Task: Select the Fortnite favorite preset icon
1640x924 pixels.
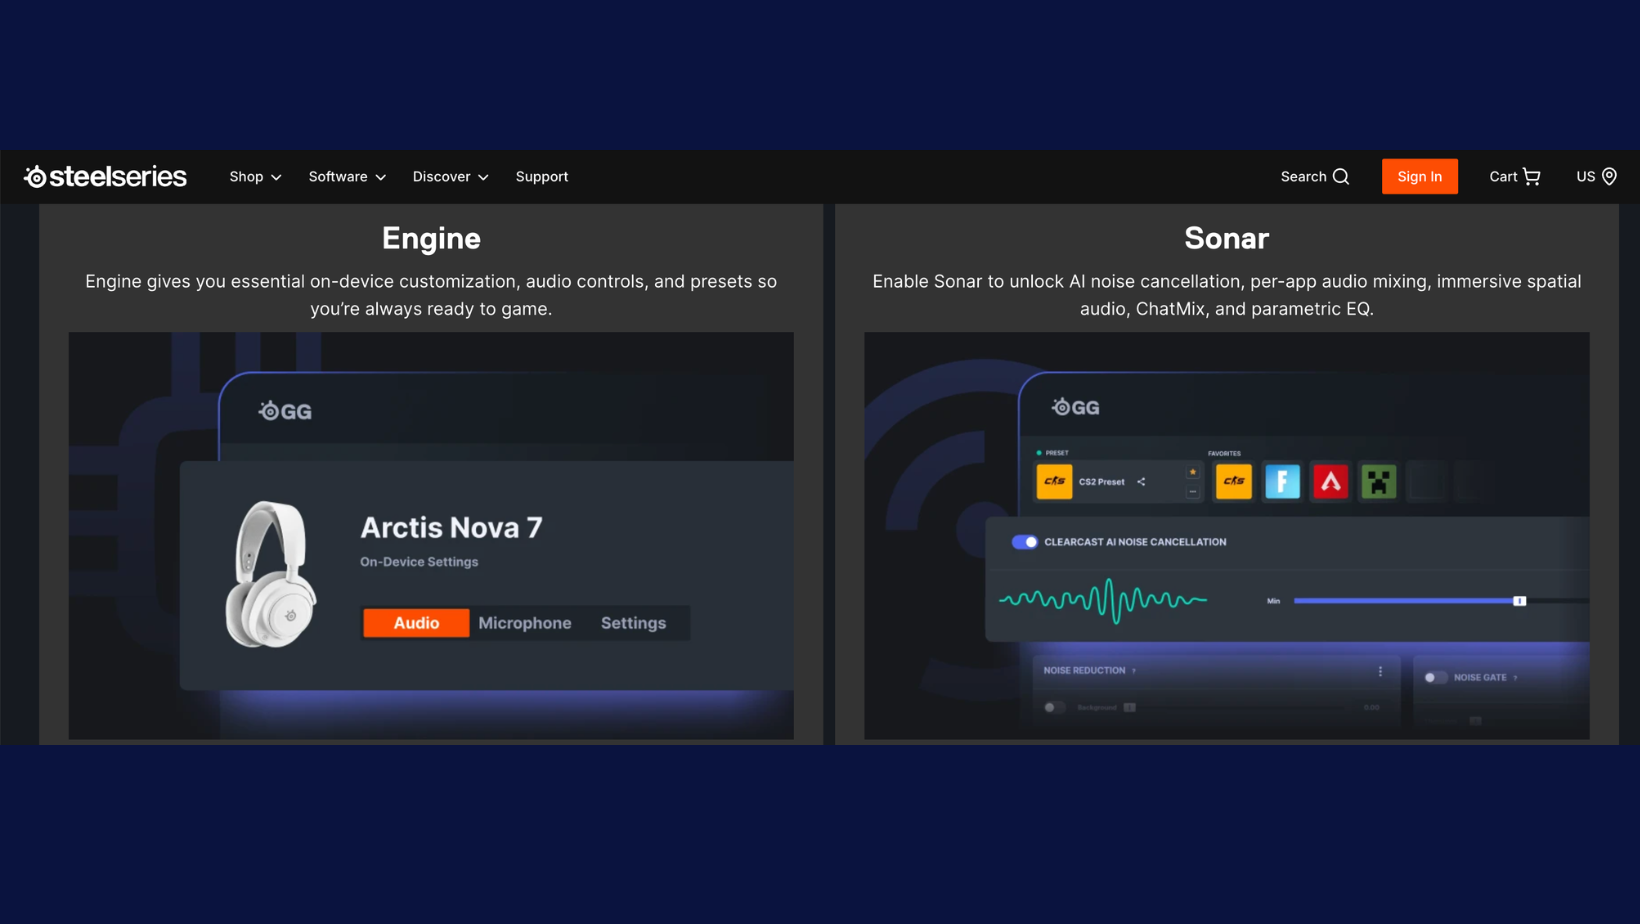Action: [x=1282, y=482]
